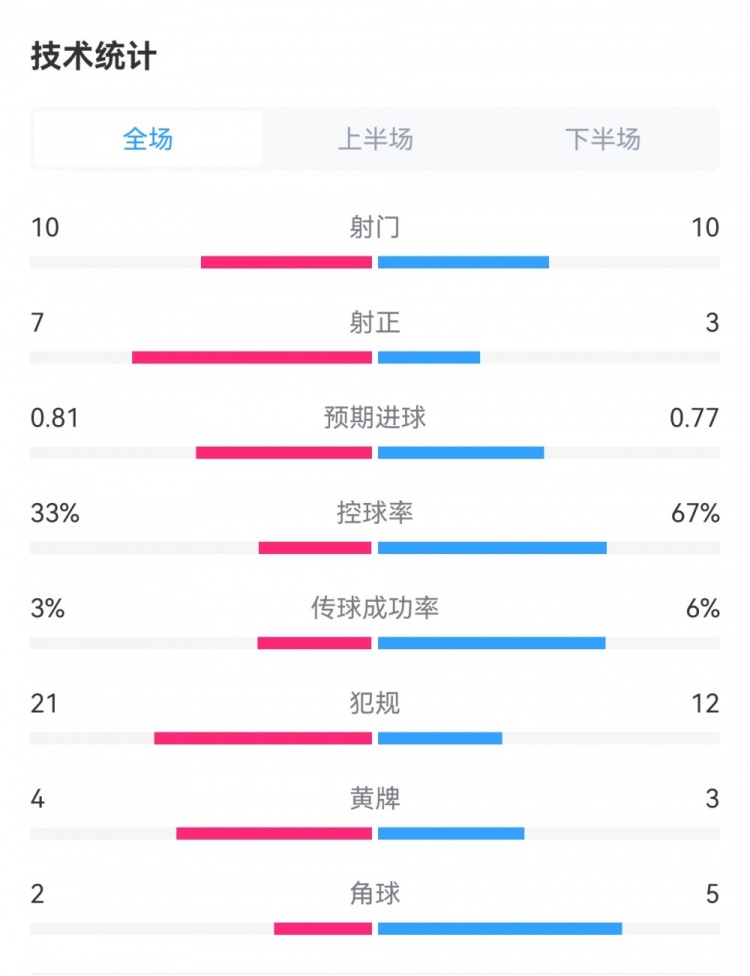750x976 pixels.
Task: Click the 传球成功率 label
Action: click(375, 607)
